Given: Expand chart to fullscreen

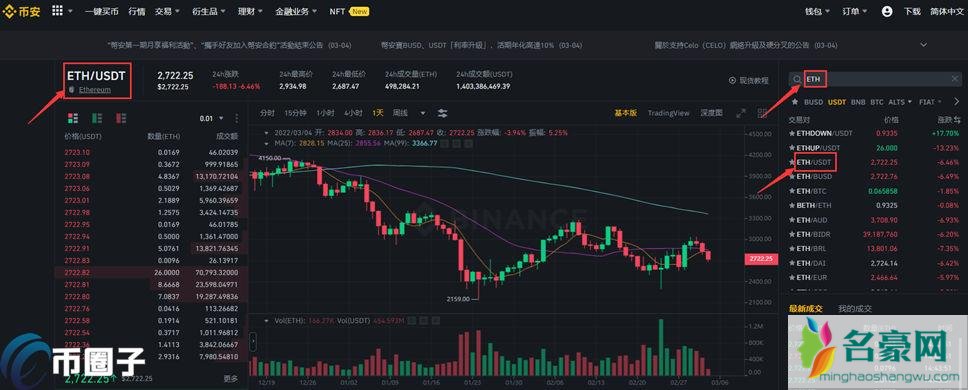Looking at the screenshot, I should click(x=741, y=113).
